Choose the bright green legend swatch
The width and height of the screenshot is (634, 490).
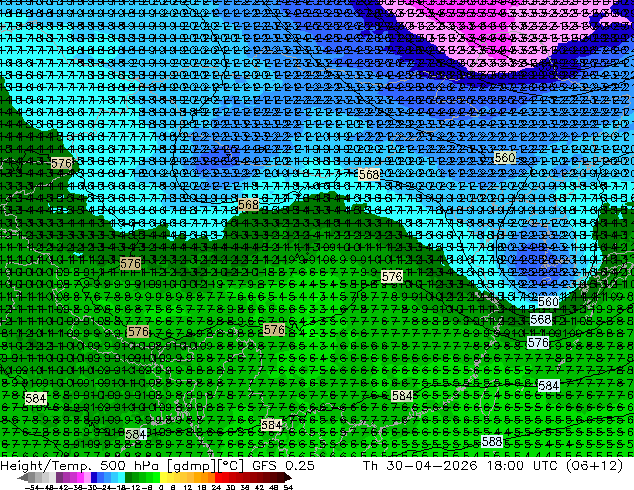click(x=156, y=477)
